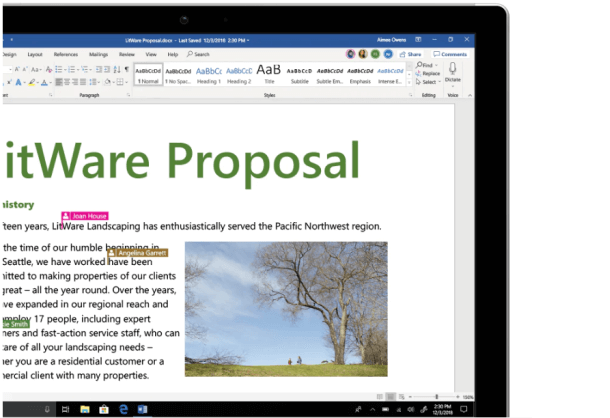Open the Microsoft Edge taskbar icon
The image size is (610, 418).
pos(121,408)
